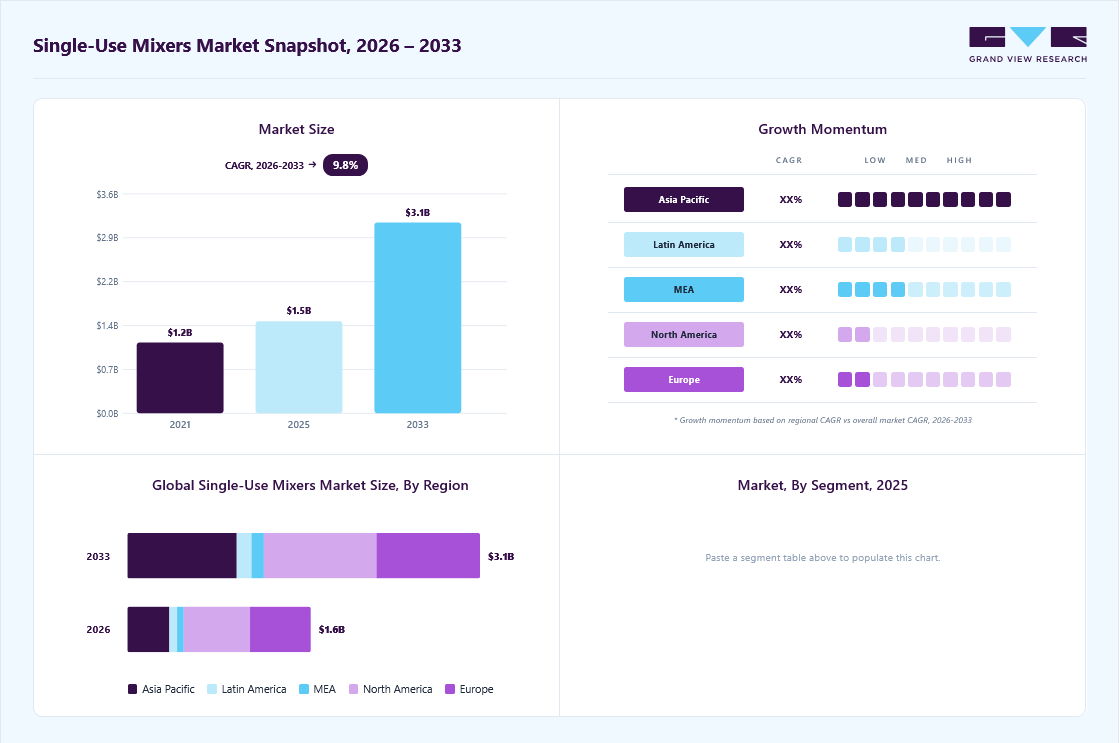1120x743 pixels.
Task: Click the XX% CAGR value for North America
Action: (x=791, y=335)
